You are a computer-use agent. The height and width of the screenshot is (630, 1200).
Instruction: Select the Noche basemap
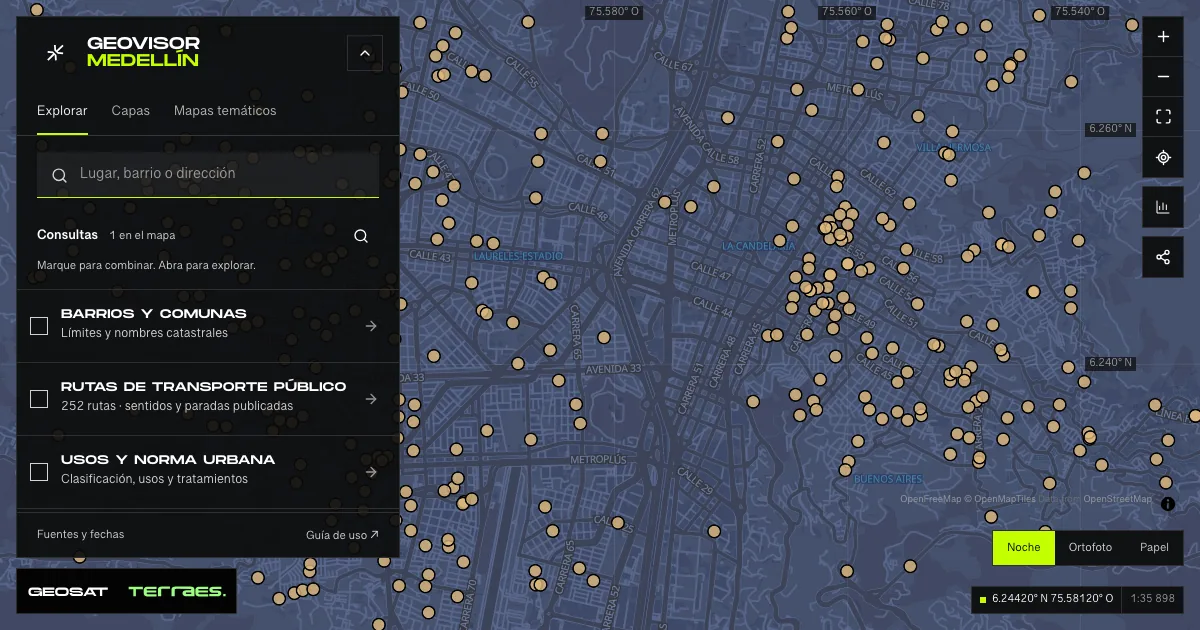pos(1024,547)
